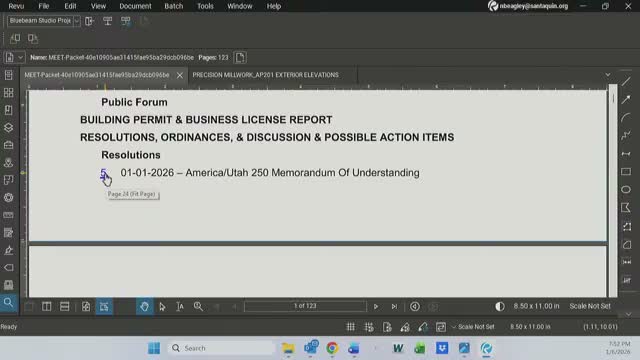Open the Revu menu
Image resolution: width=640 pixels, height=360 pixels.
coord(16,6)
